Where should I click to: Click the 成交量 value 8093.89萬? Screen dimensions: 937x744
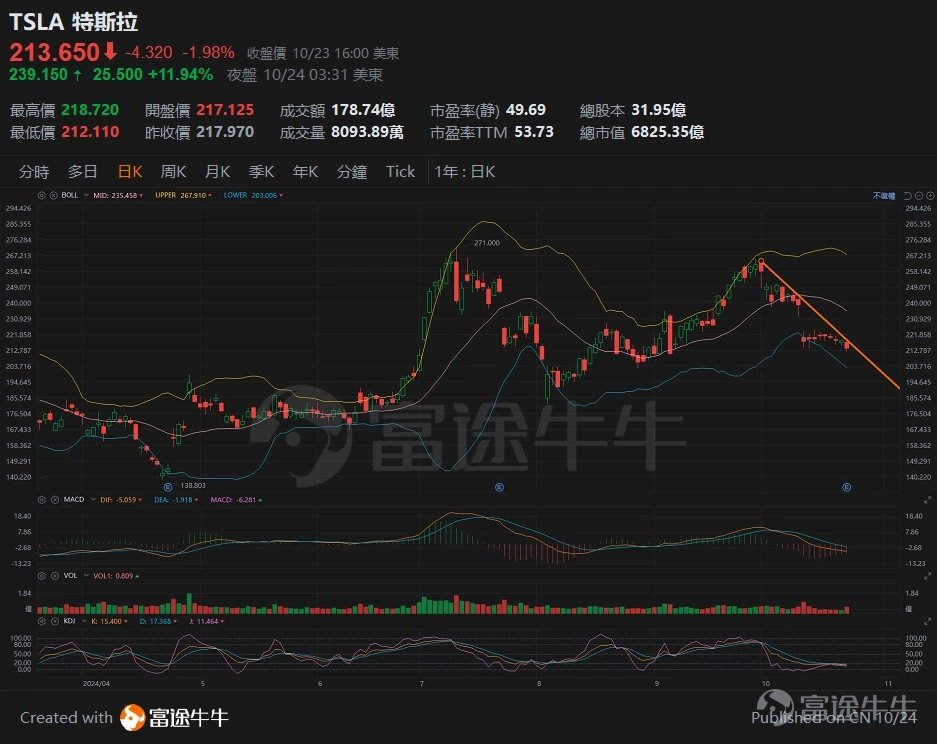368,132
